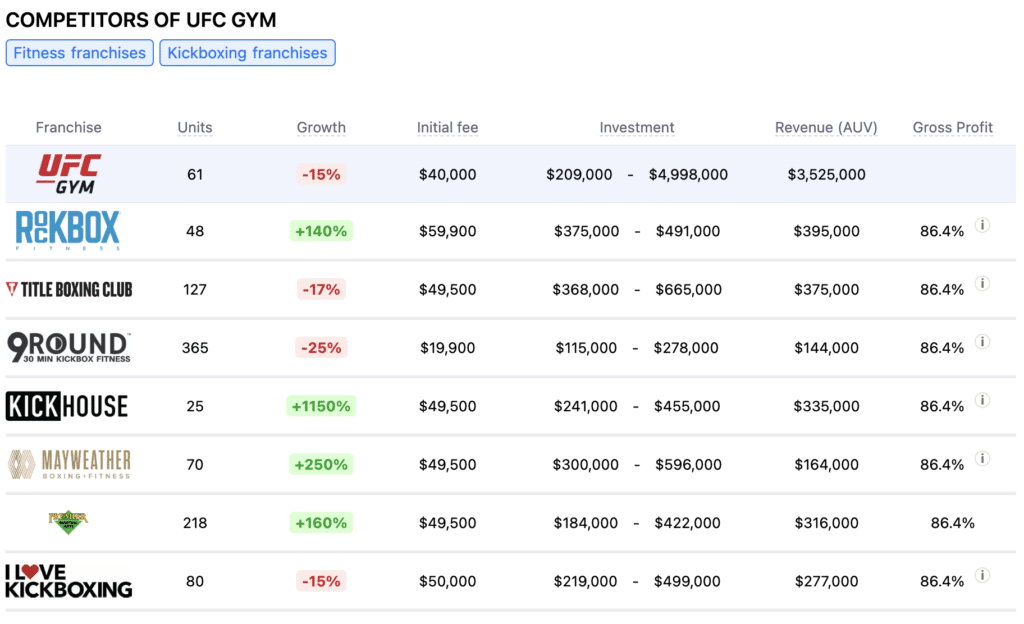Click the $115,000 investment lower value
1024x624 pixels.
coord(586,348)
